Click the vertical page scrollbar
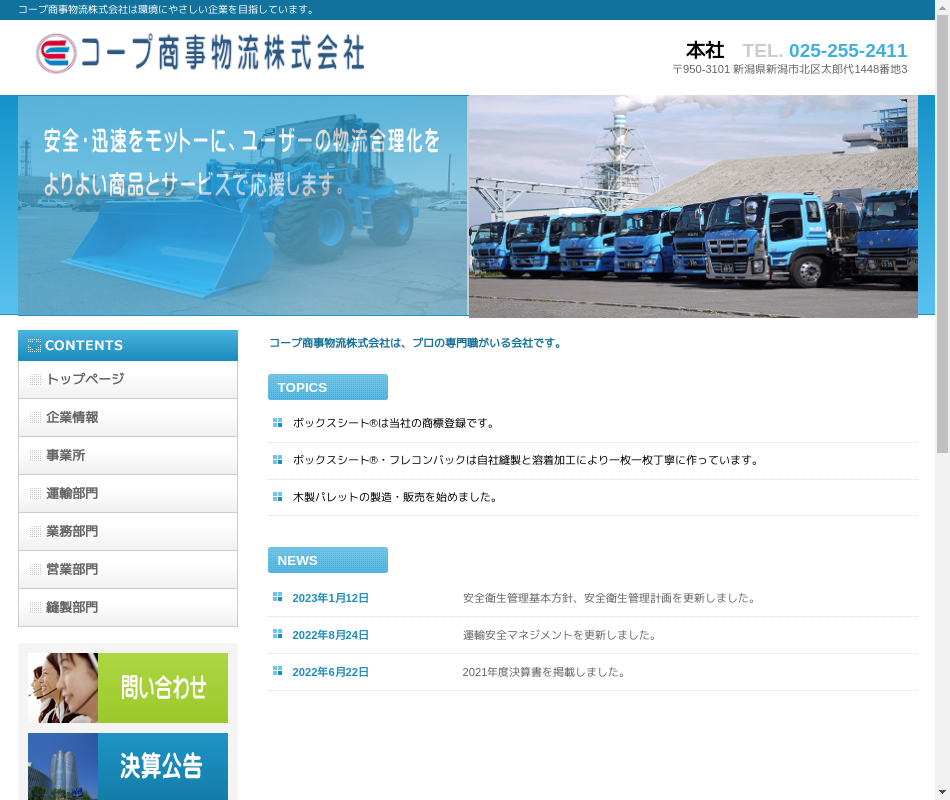The height and width of the screenshot is (800, 950). click(x=942, y=400)
